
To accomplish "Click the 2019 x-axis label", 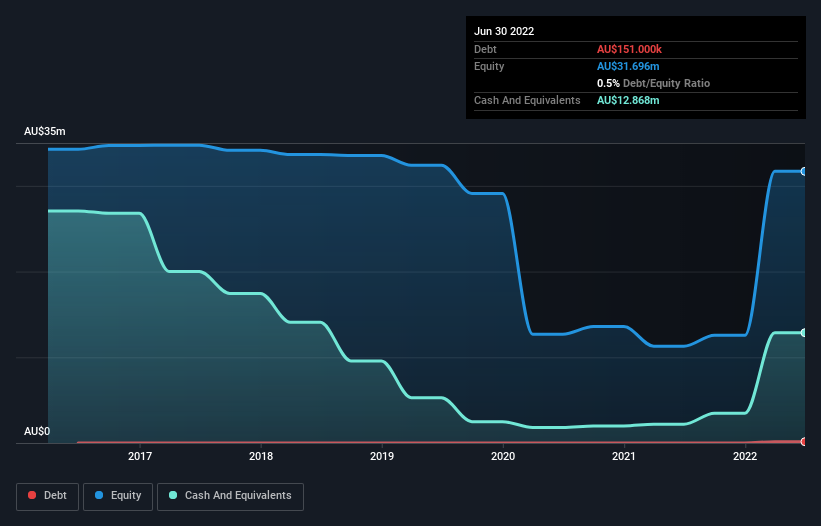I will pyautogui.click(x=382, y=456).
